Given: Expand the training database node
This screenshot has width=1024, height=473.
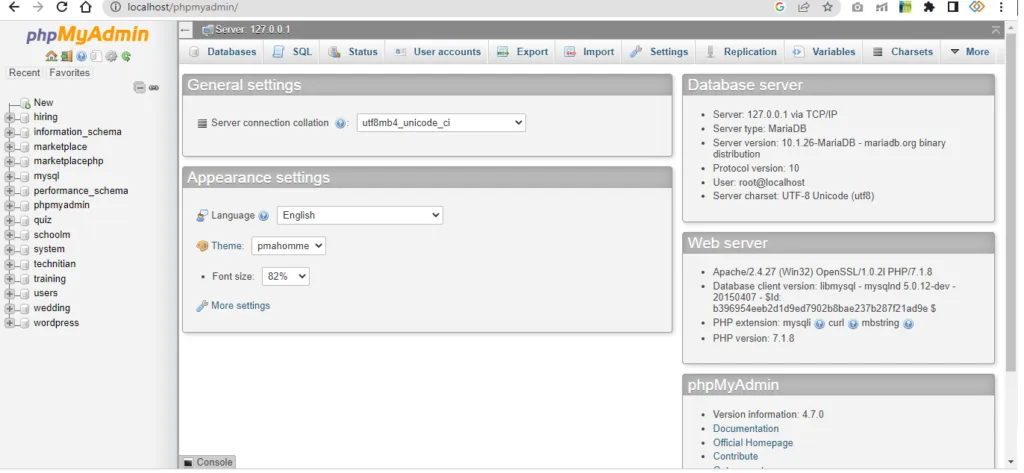Looking at the screenshot, I should (9, 279).
